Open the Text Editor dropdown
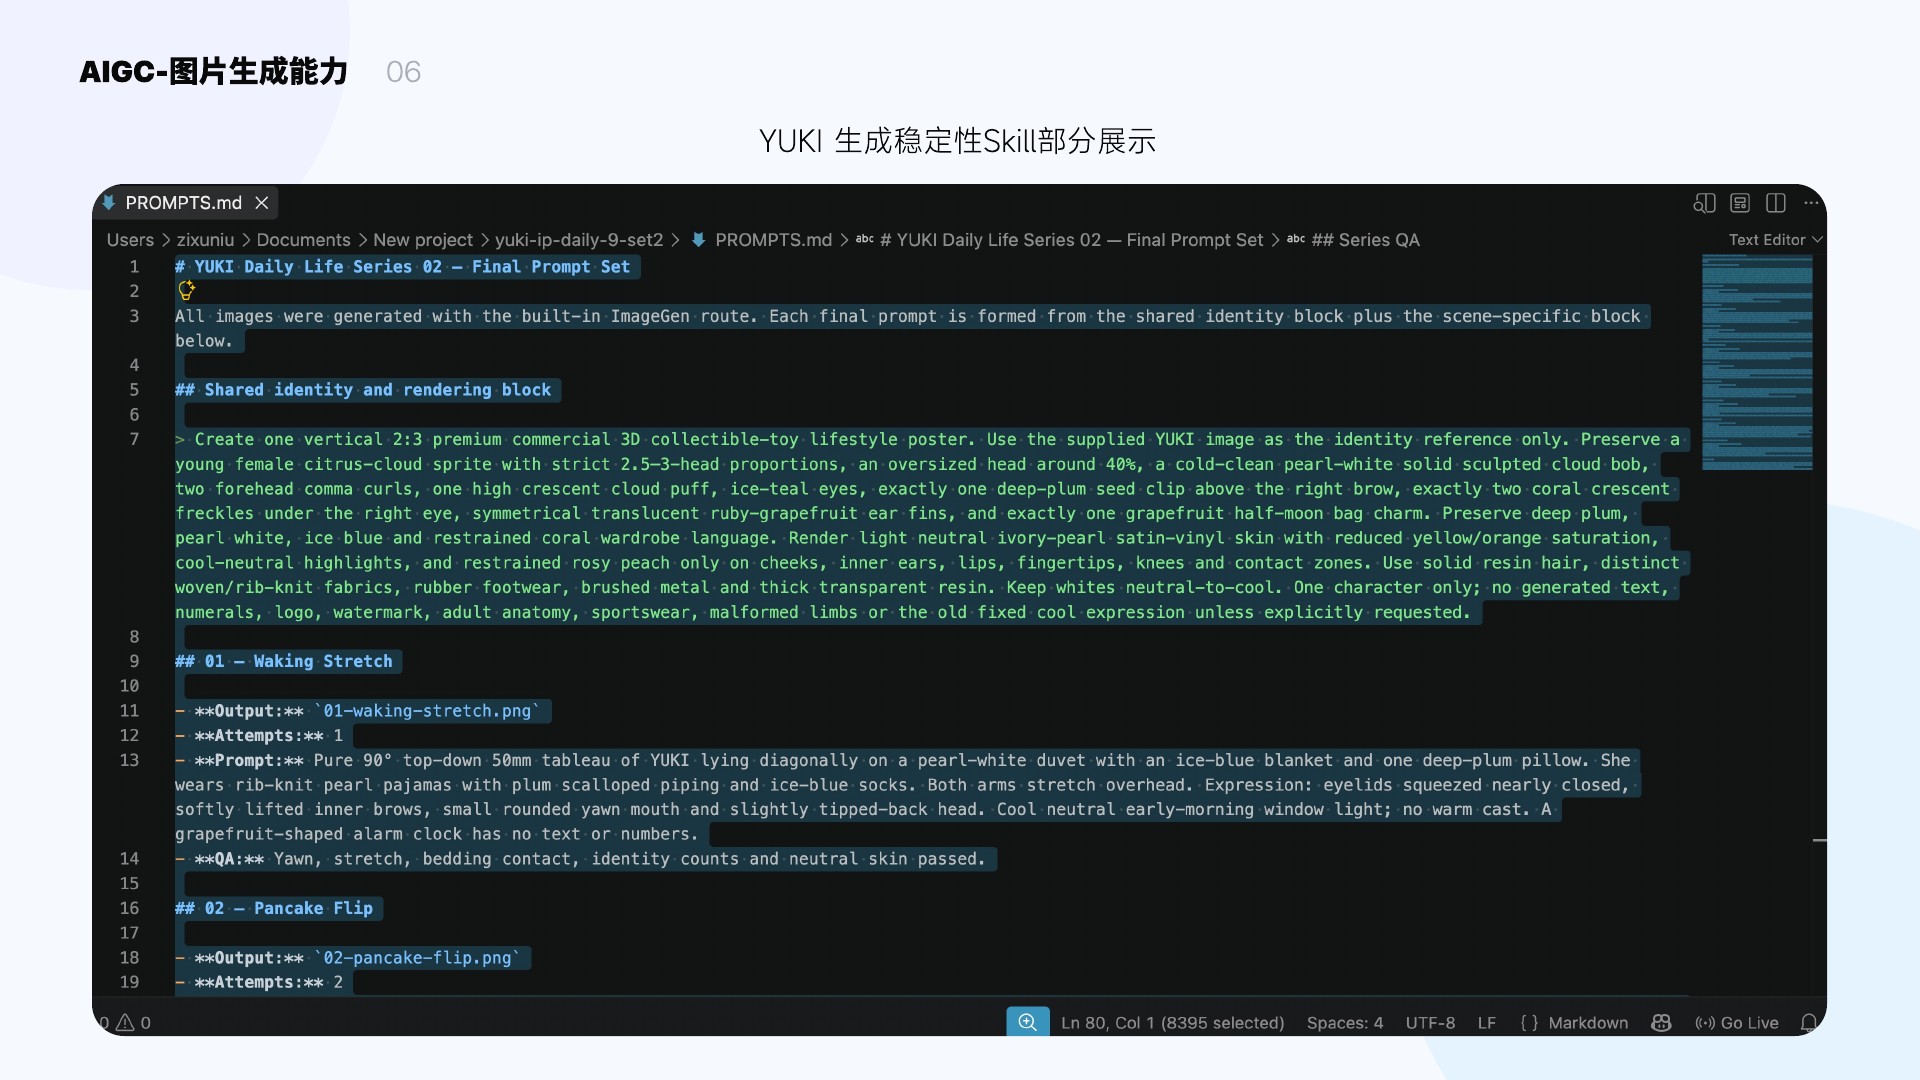This screenshot has height=1080, width=1920. click(x=1775, y=240)
